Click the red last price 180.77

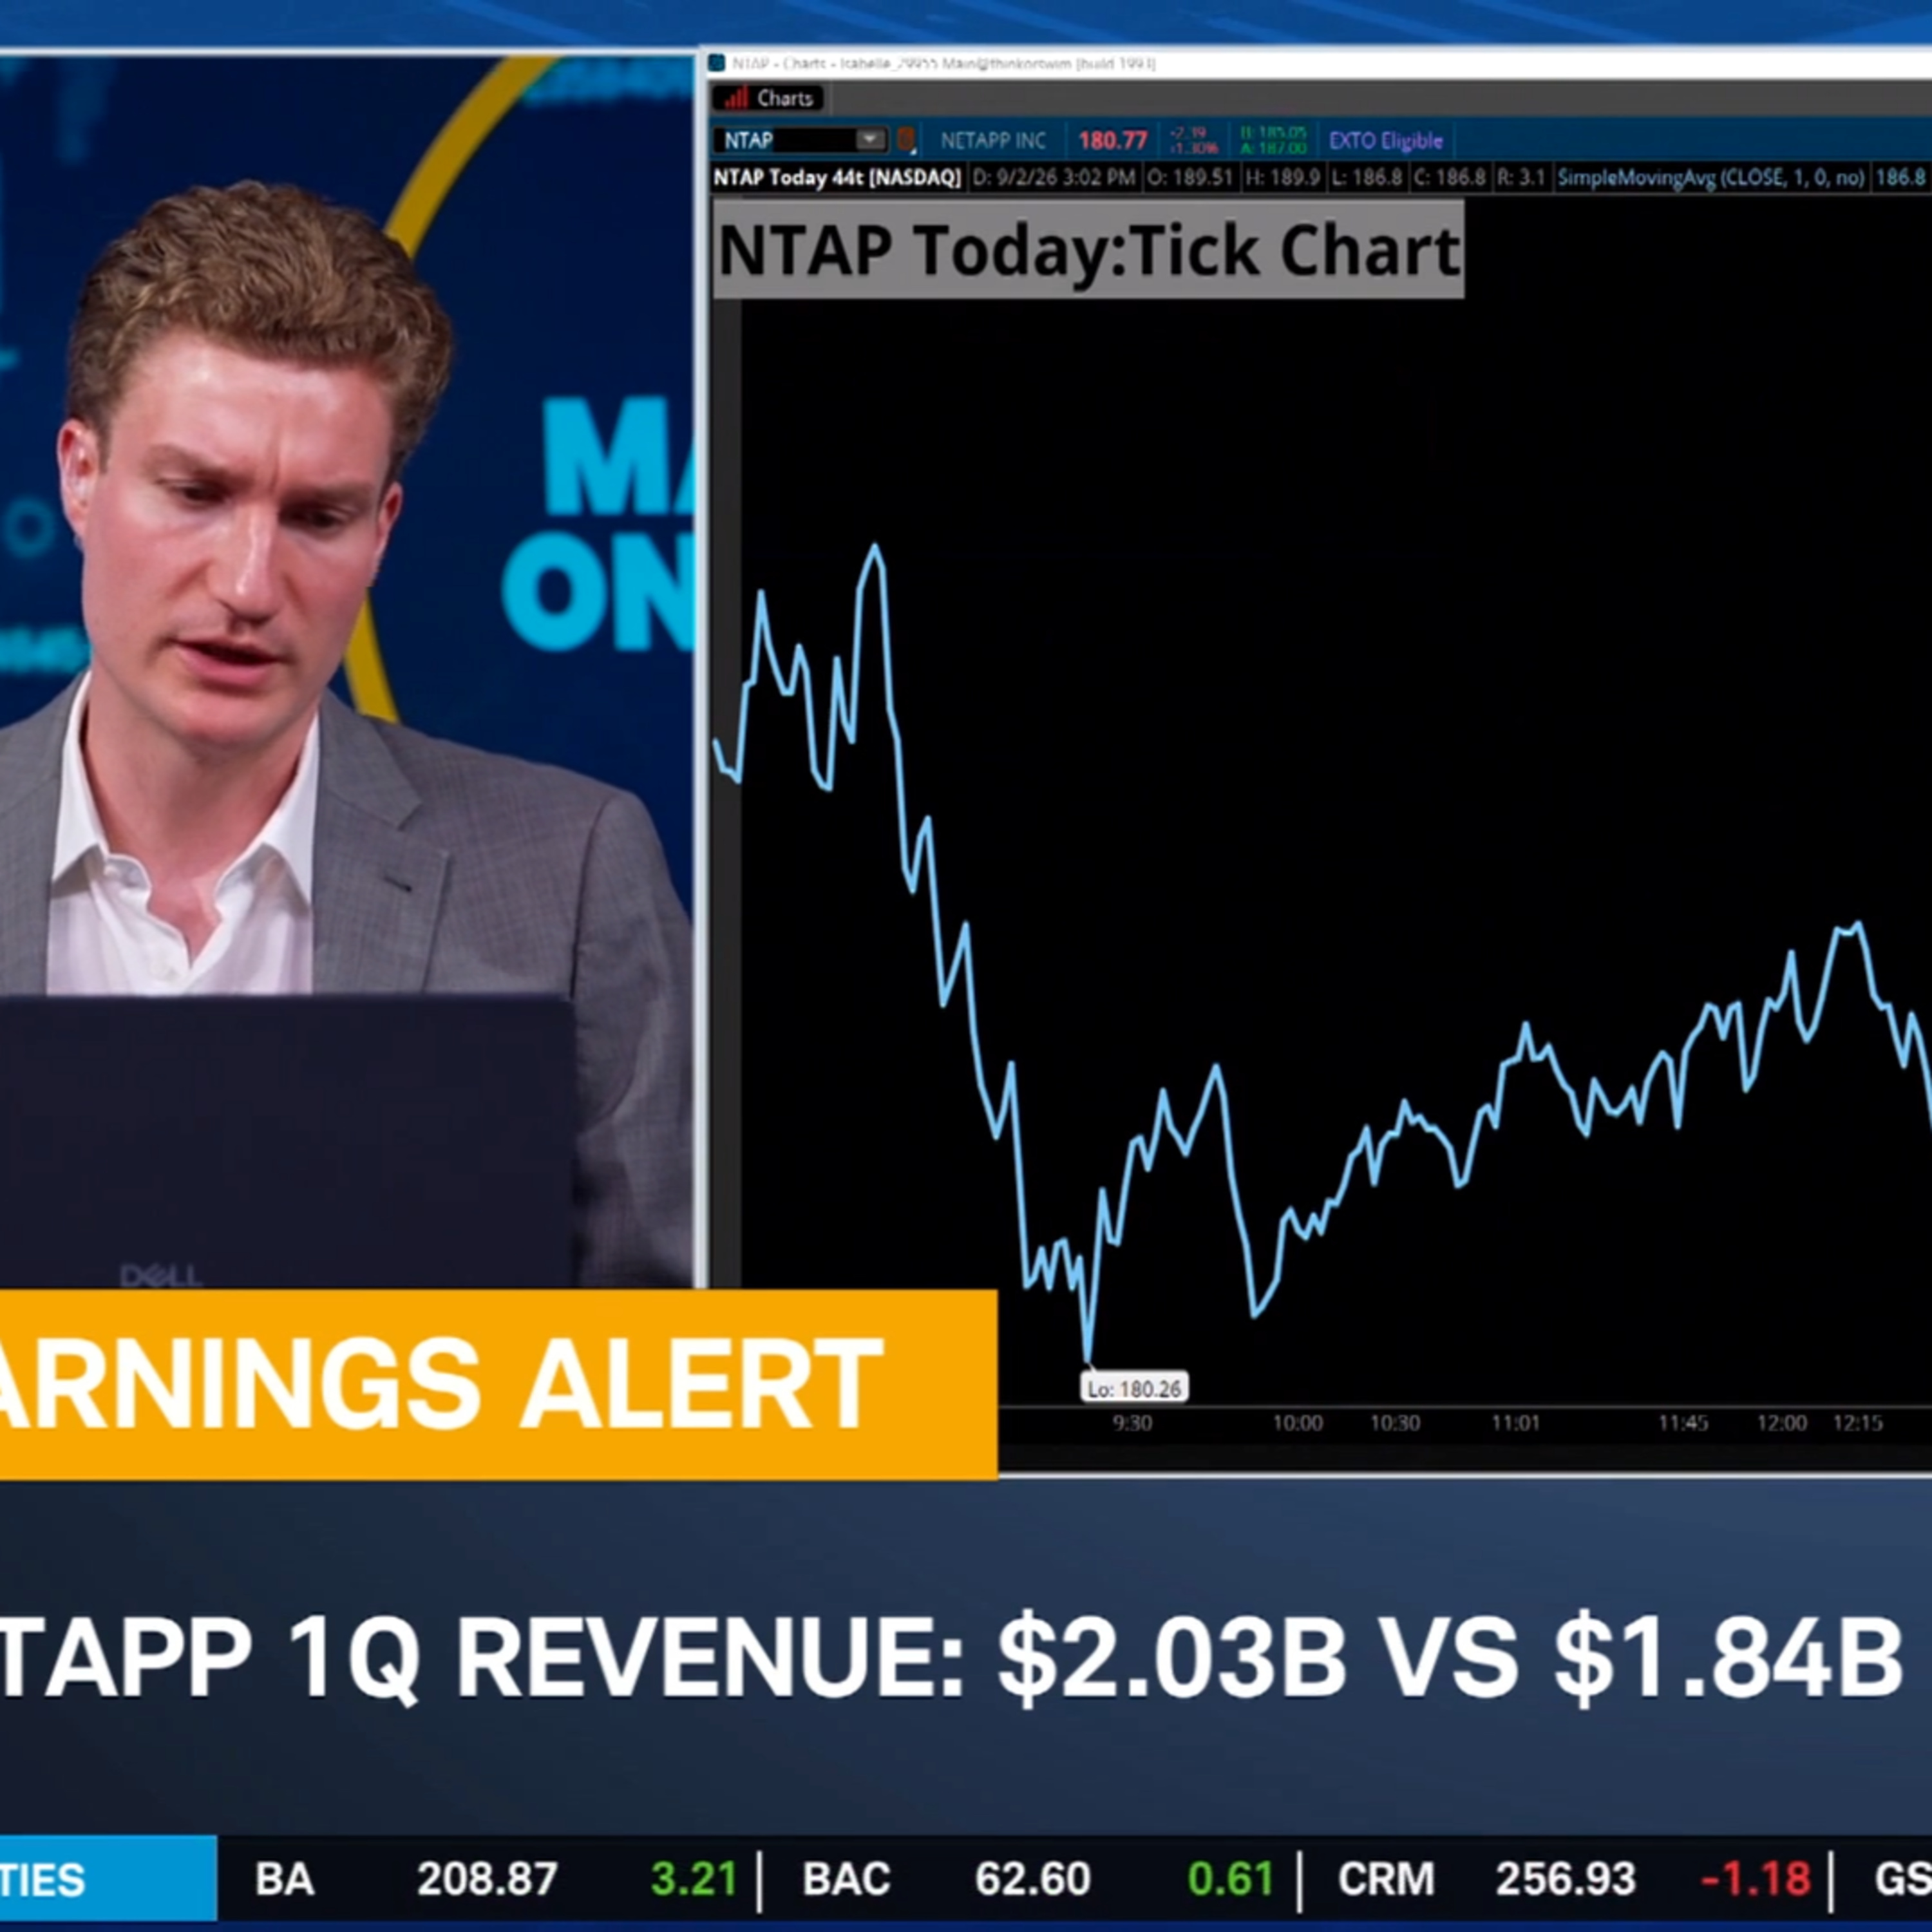click(1113, 141)
